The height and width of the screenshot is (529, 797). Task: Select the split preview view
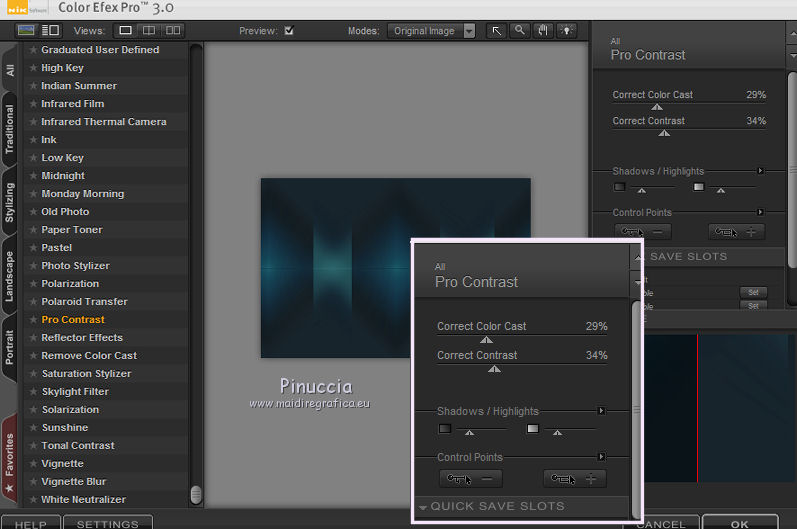149,30
